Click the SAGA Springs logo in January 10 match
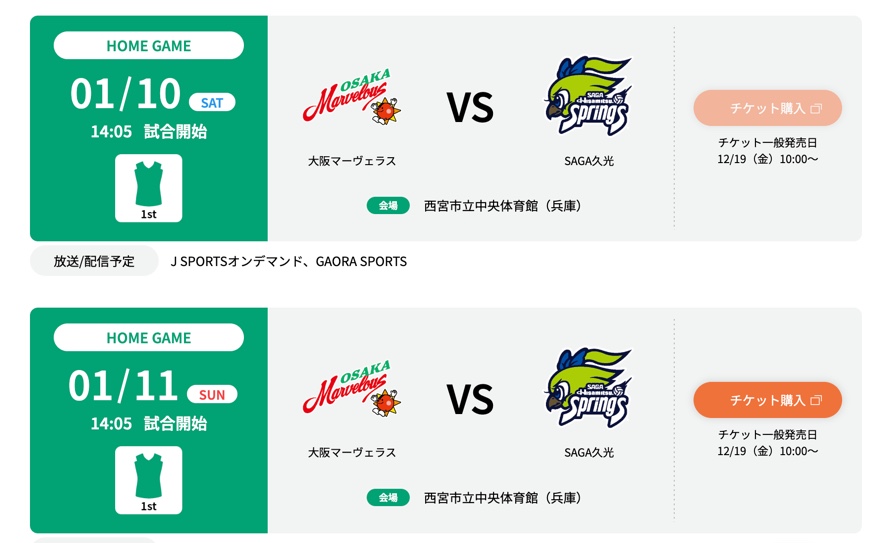 point(589,97)
